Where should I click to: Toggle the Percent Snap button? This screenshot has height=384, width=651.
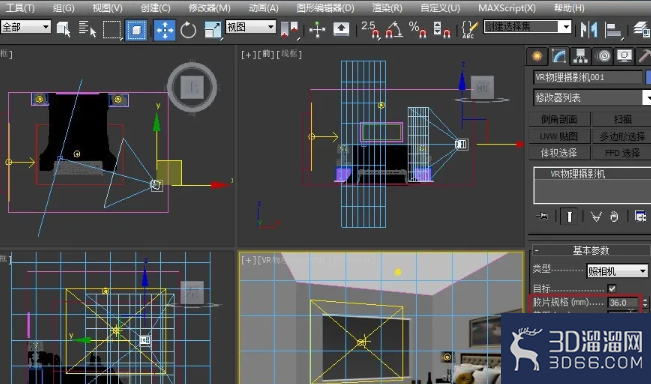(x=417, y=30)
